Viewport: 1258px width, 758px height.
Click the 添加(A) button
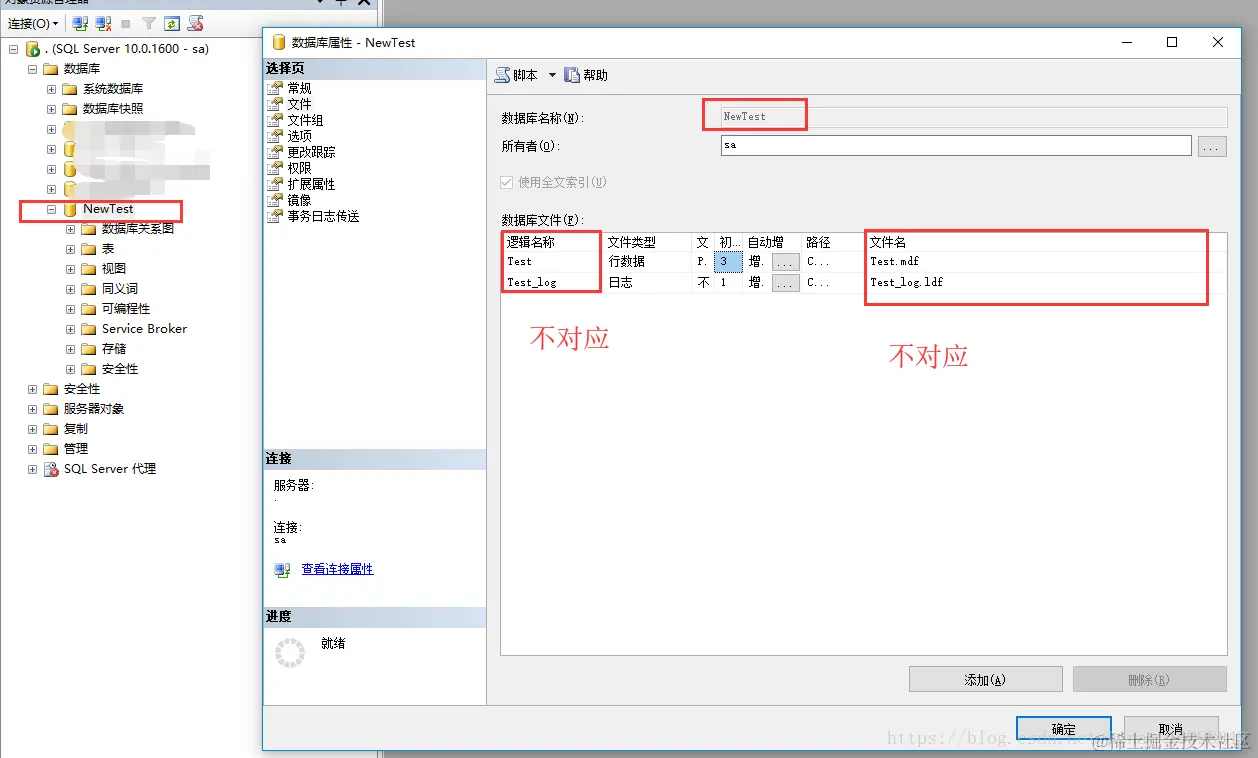(x=985, y=679)
